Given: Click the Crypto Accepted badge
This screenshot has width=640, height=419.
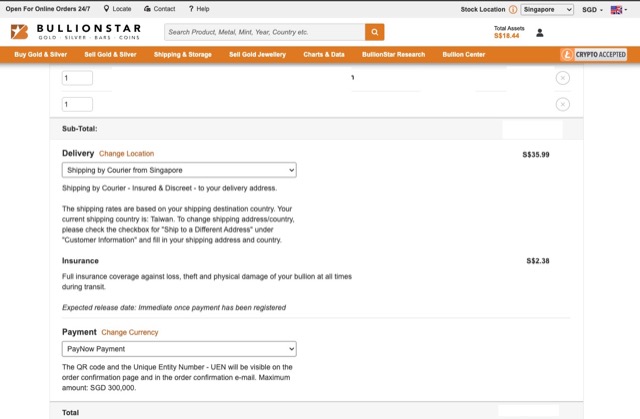Looking at the screenshot, I should [x=593, y=54].
